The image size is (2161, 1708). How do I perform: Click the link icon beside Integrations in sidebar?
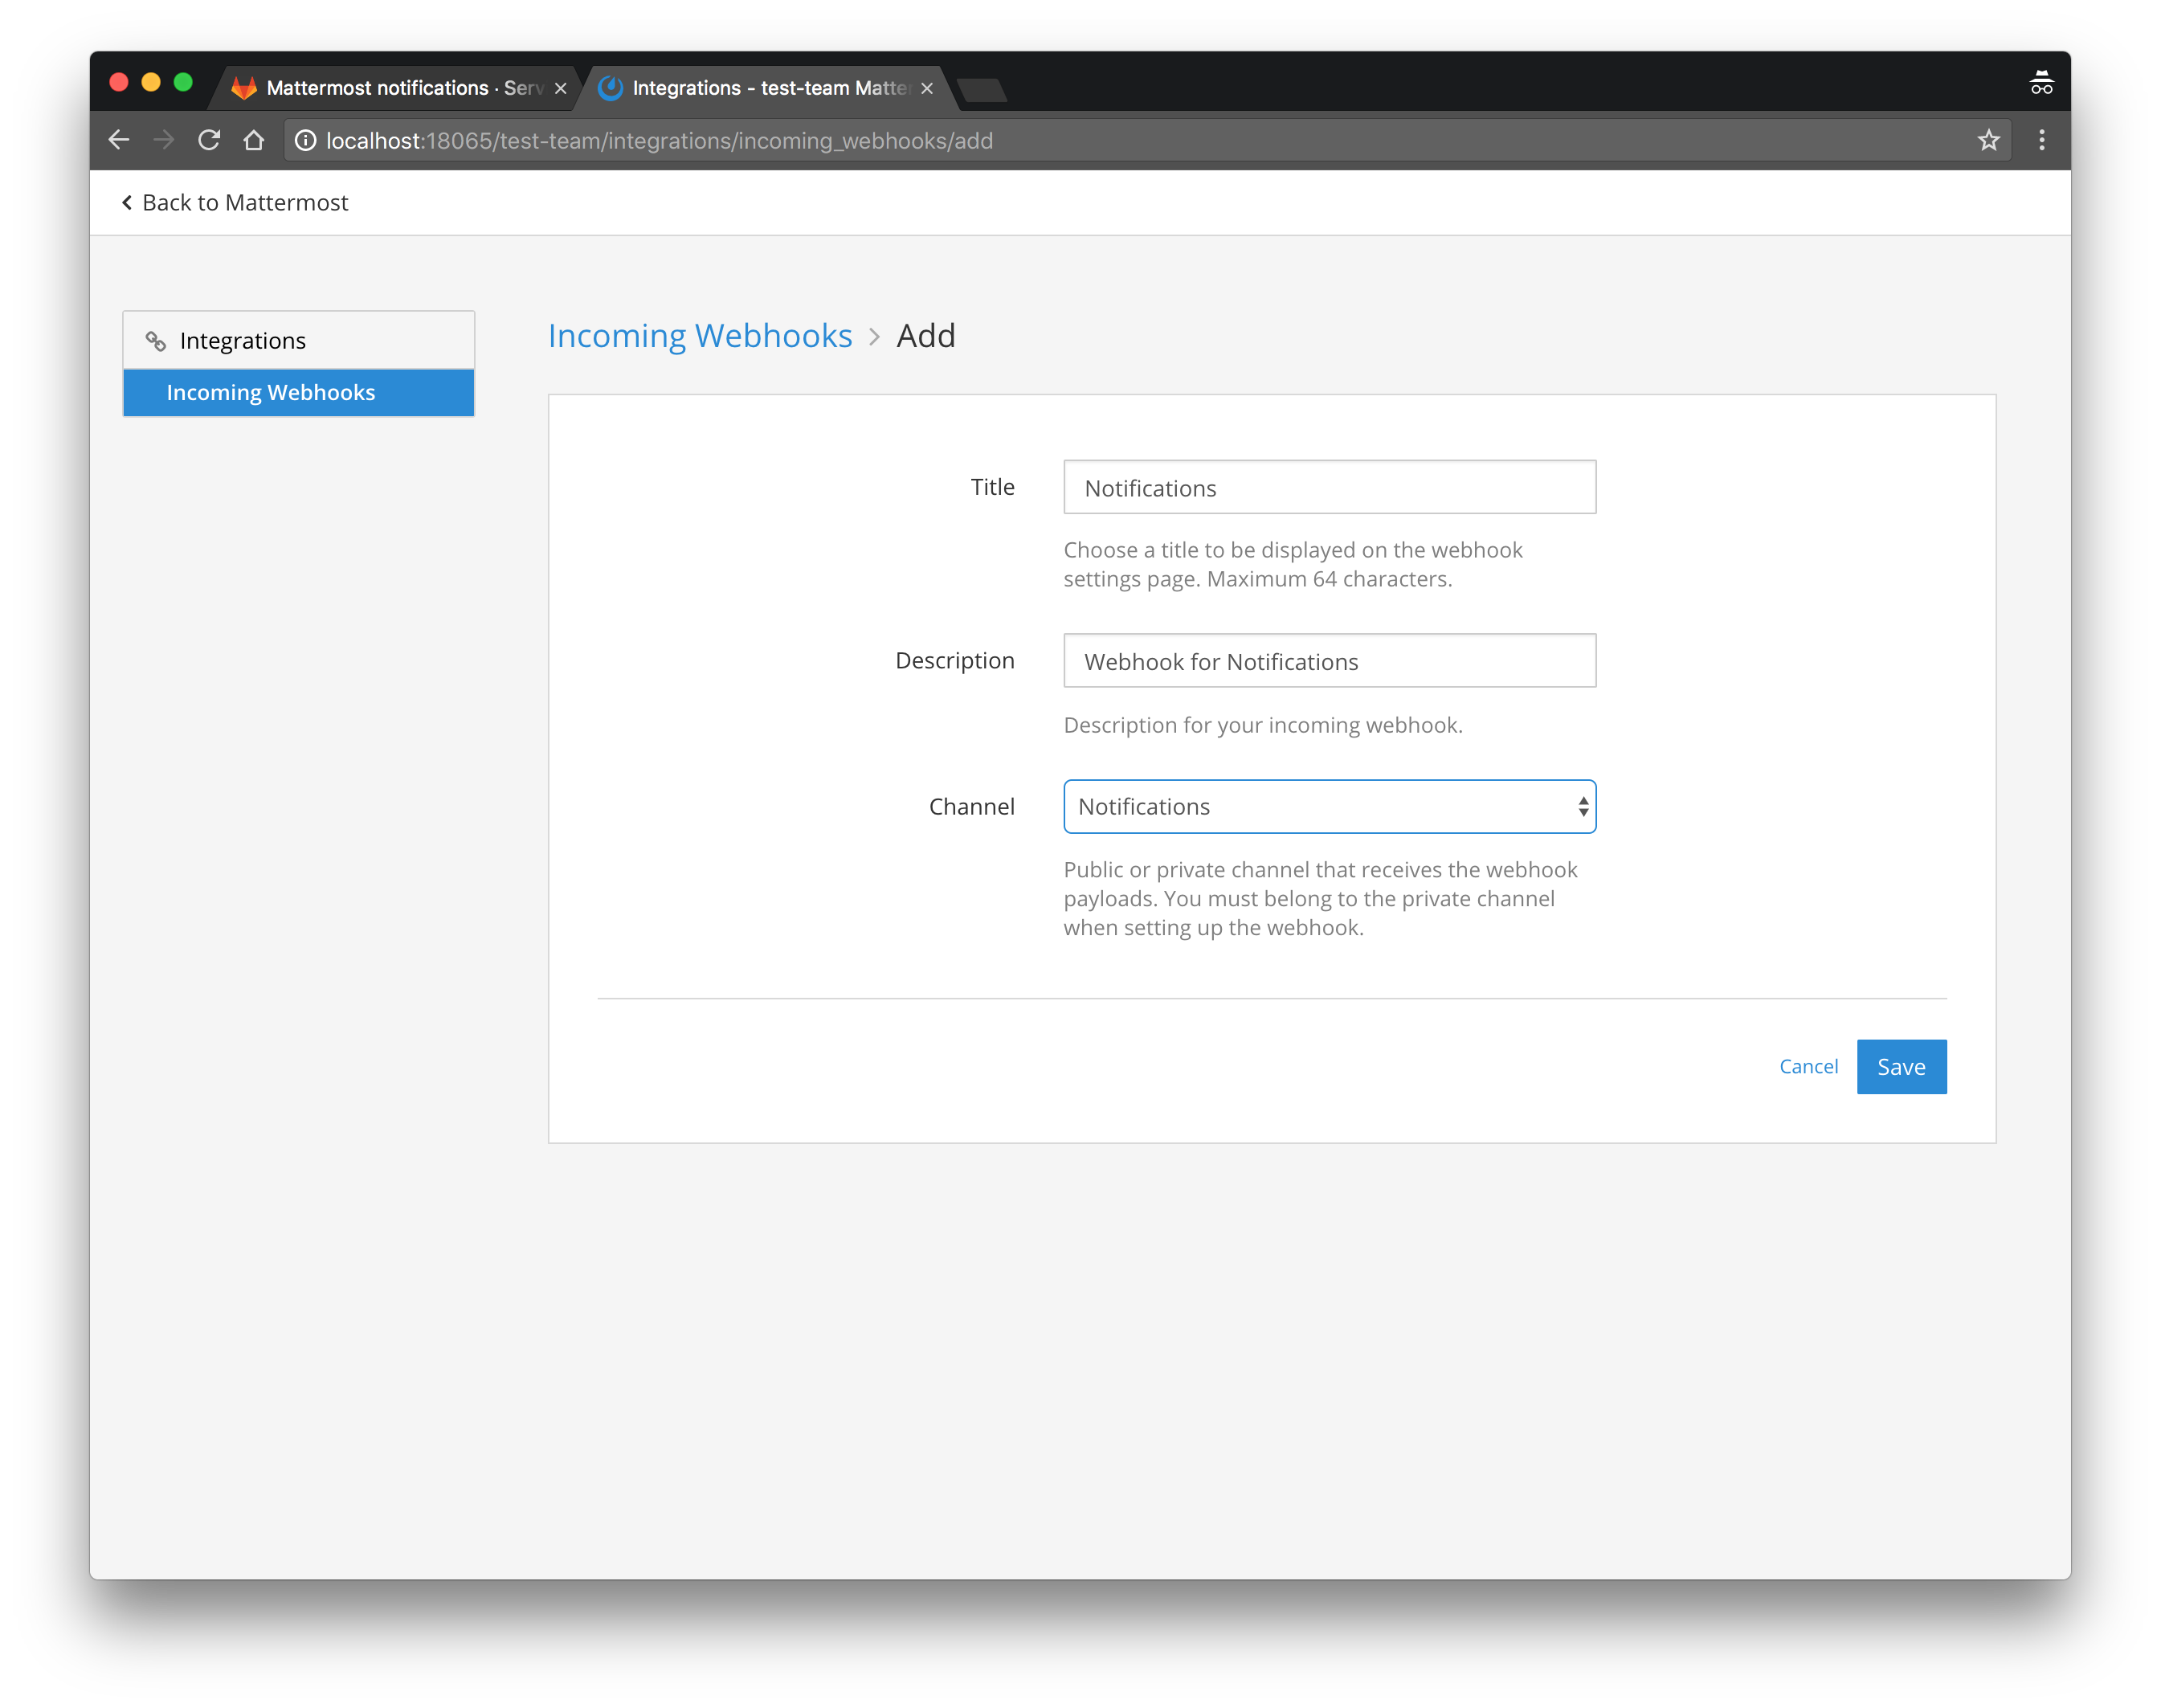155,340
